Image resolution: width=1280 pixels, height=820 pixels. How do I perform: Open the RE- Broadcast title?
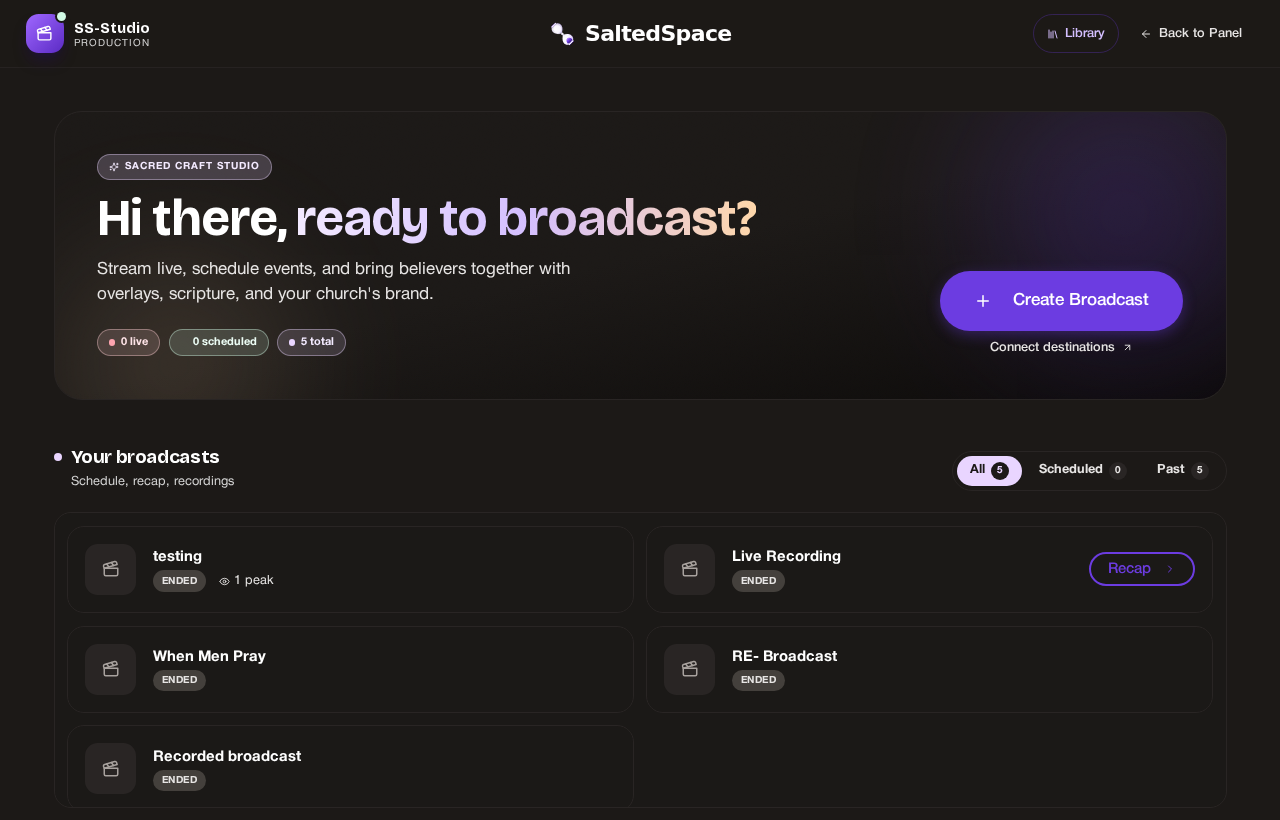[784, 657]
